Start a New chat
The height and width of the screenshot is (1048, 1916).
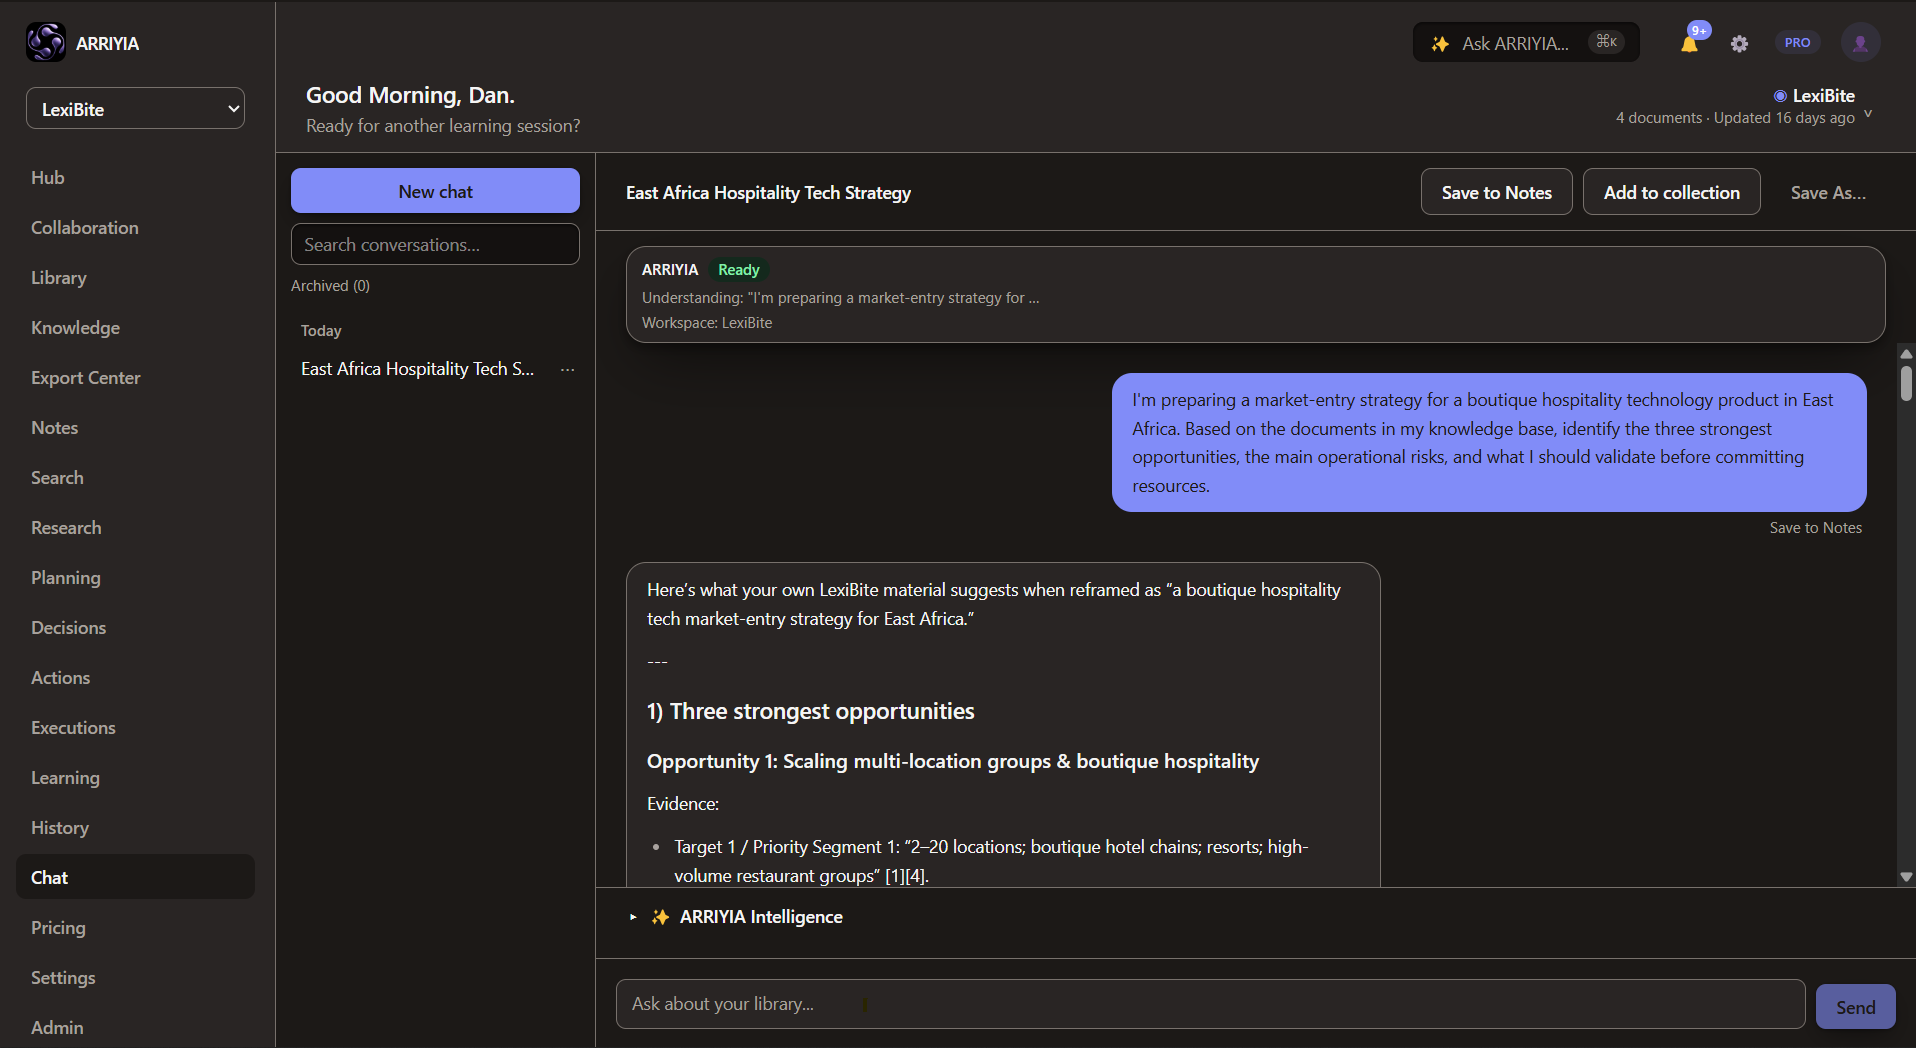(435, 191)
